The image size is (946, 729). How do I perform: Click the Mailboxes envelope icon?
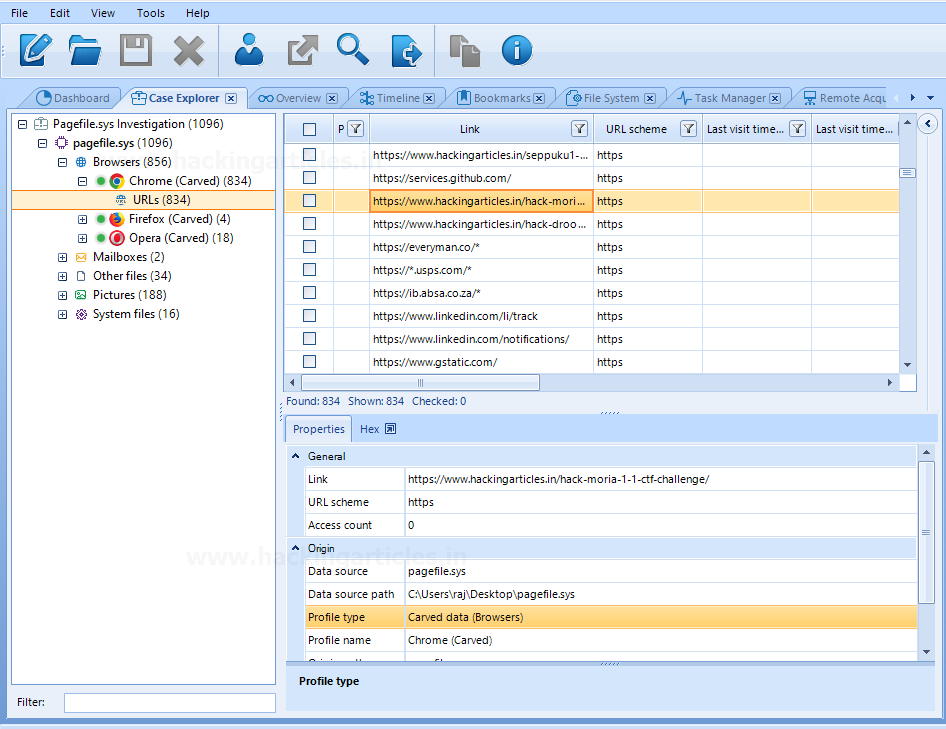point(81,258)
